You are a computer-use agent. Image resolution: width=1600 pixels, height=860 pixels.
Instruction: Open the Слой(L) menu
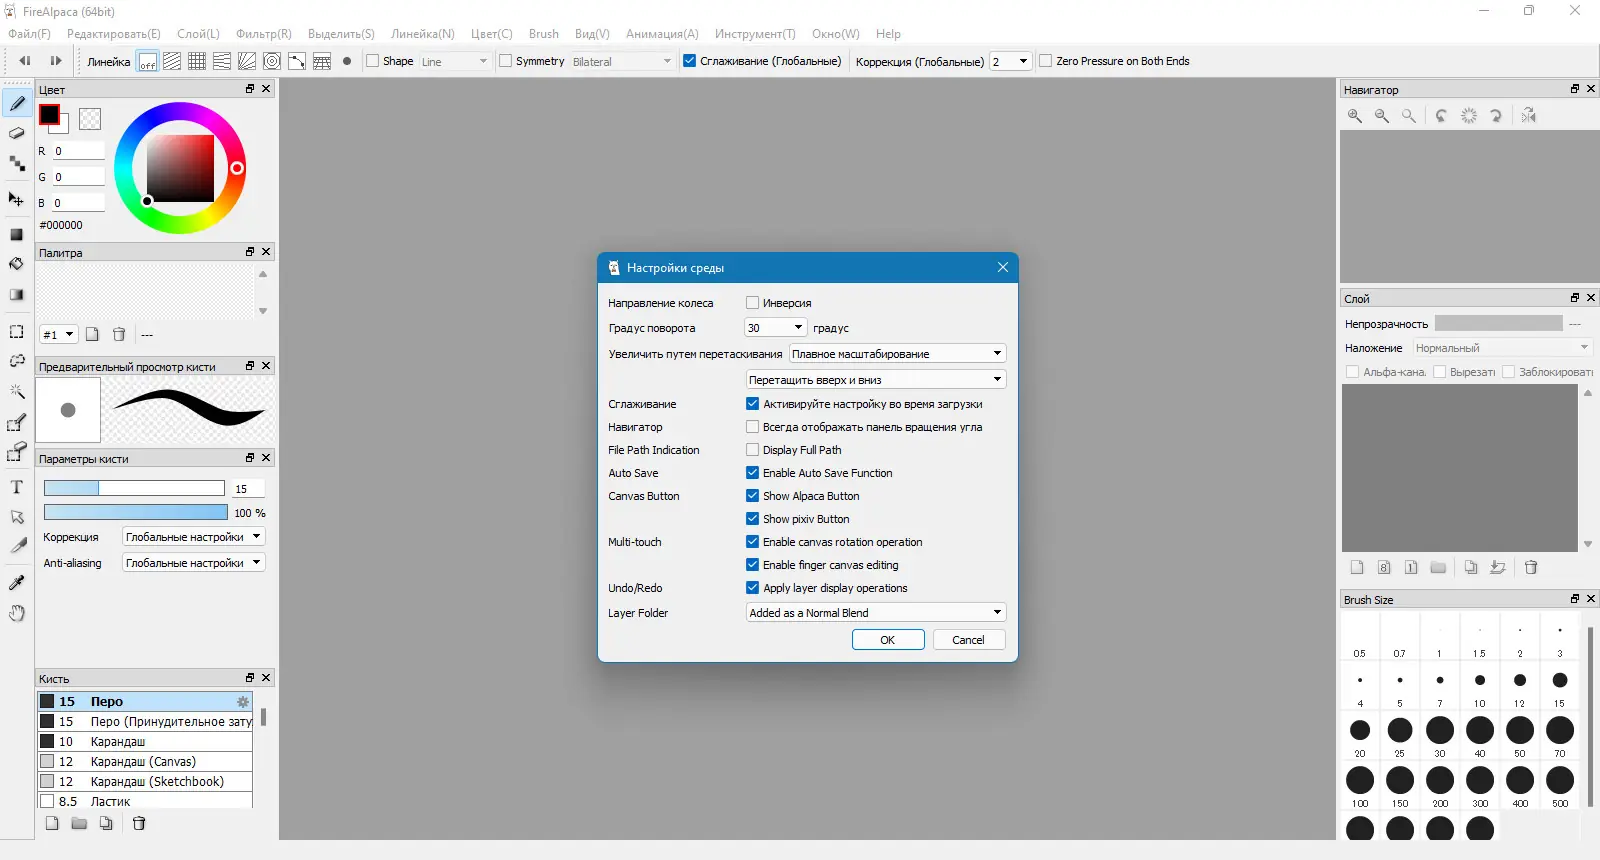(198, 34)
